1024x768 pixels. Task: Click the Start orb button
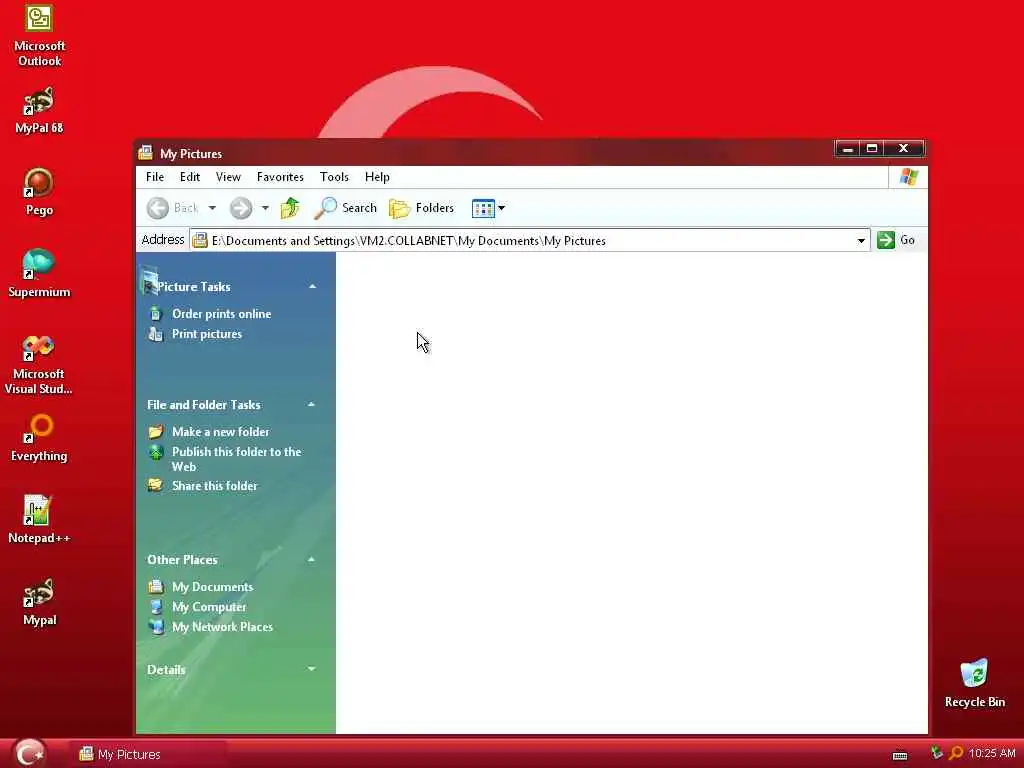pos(29,753)
